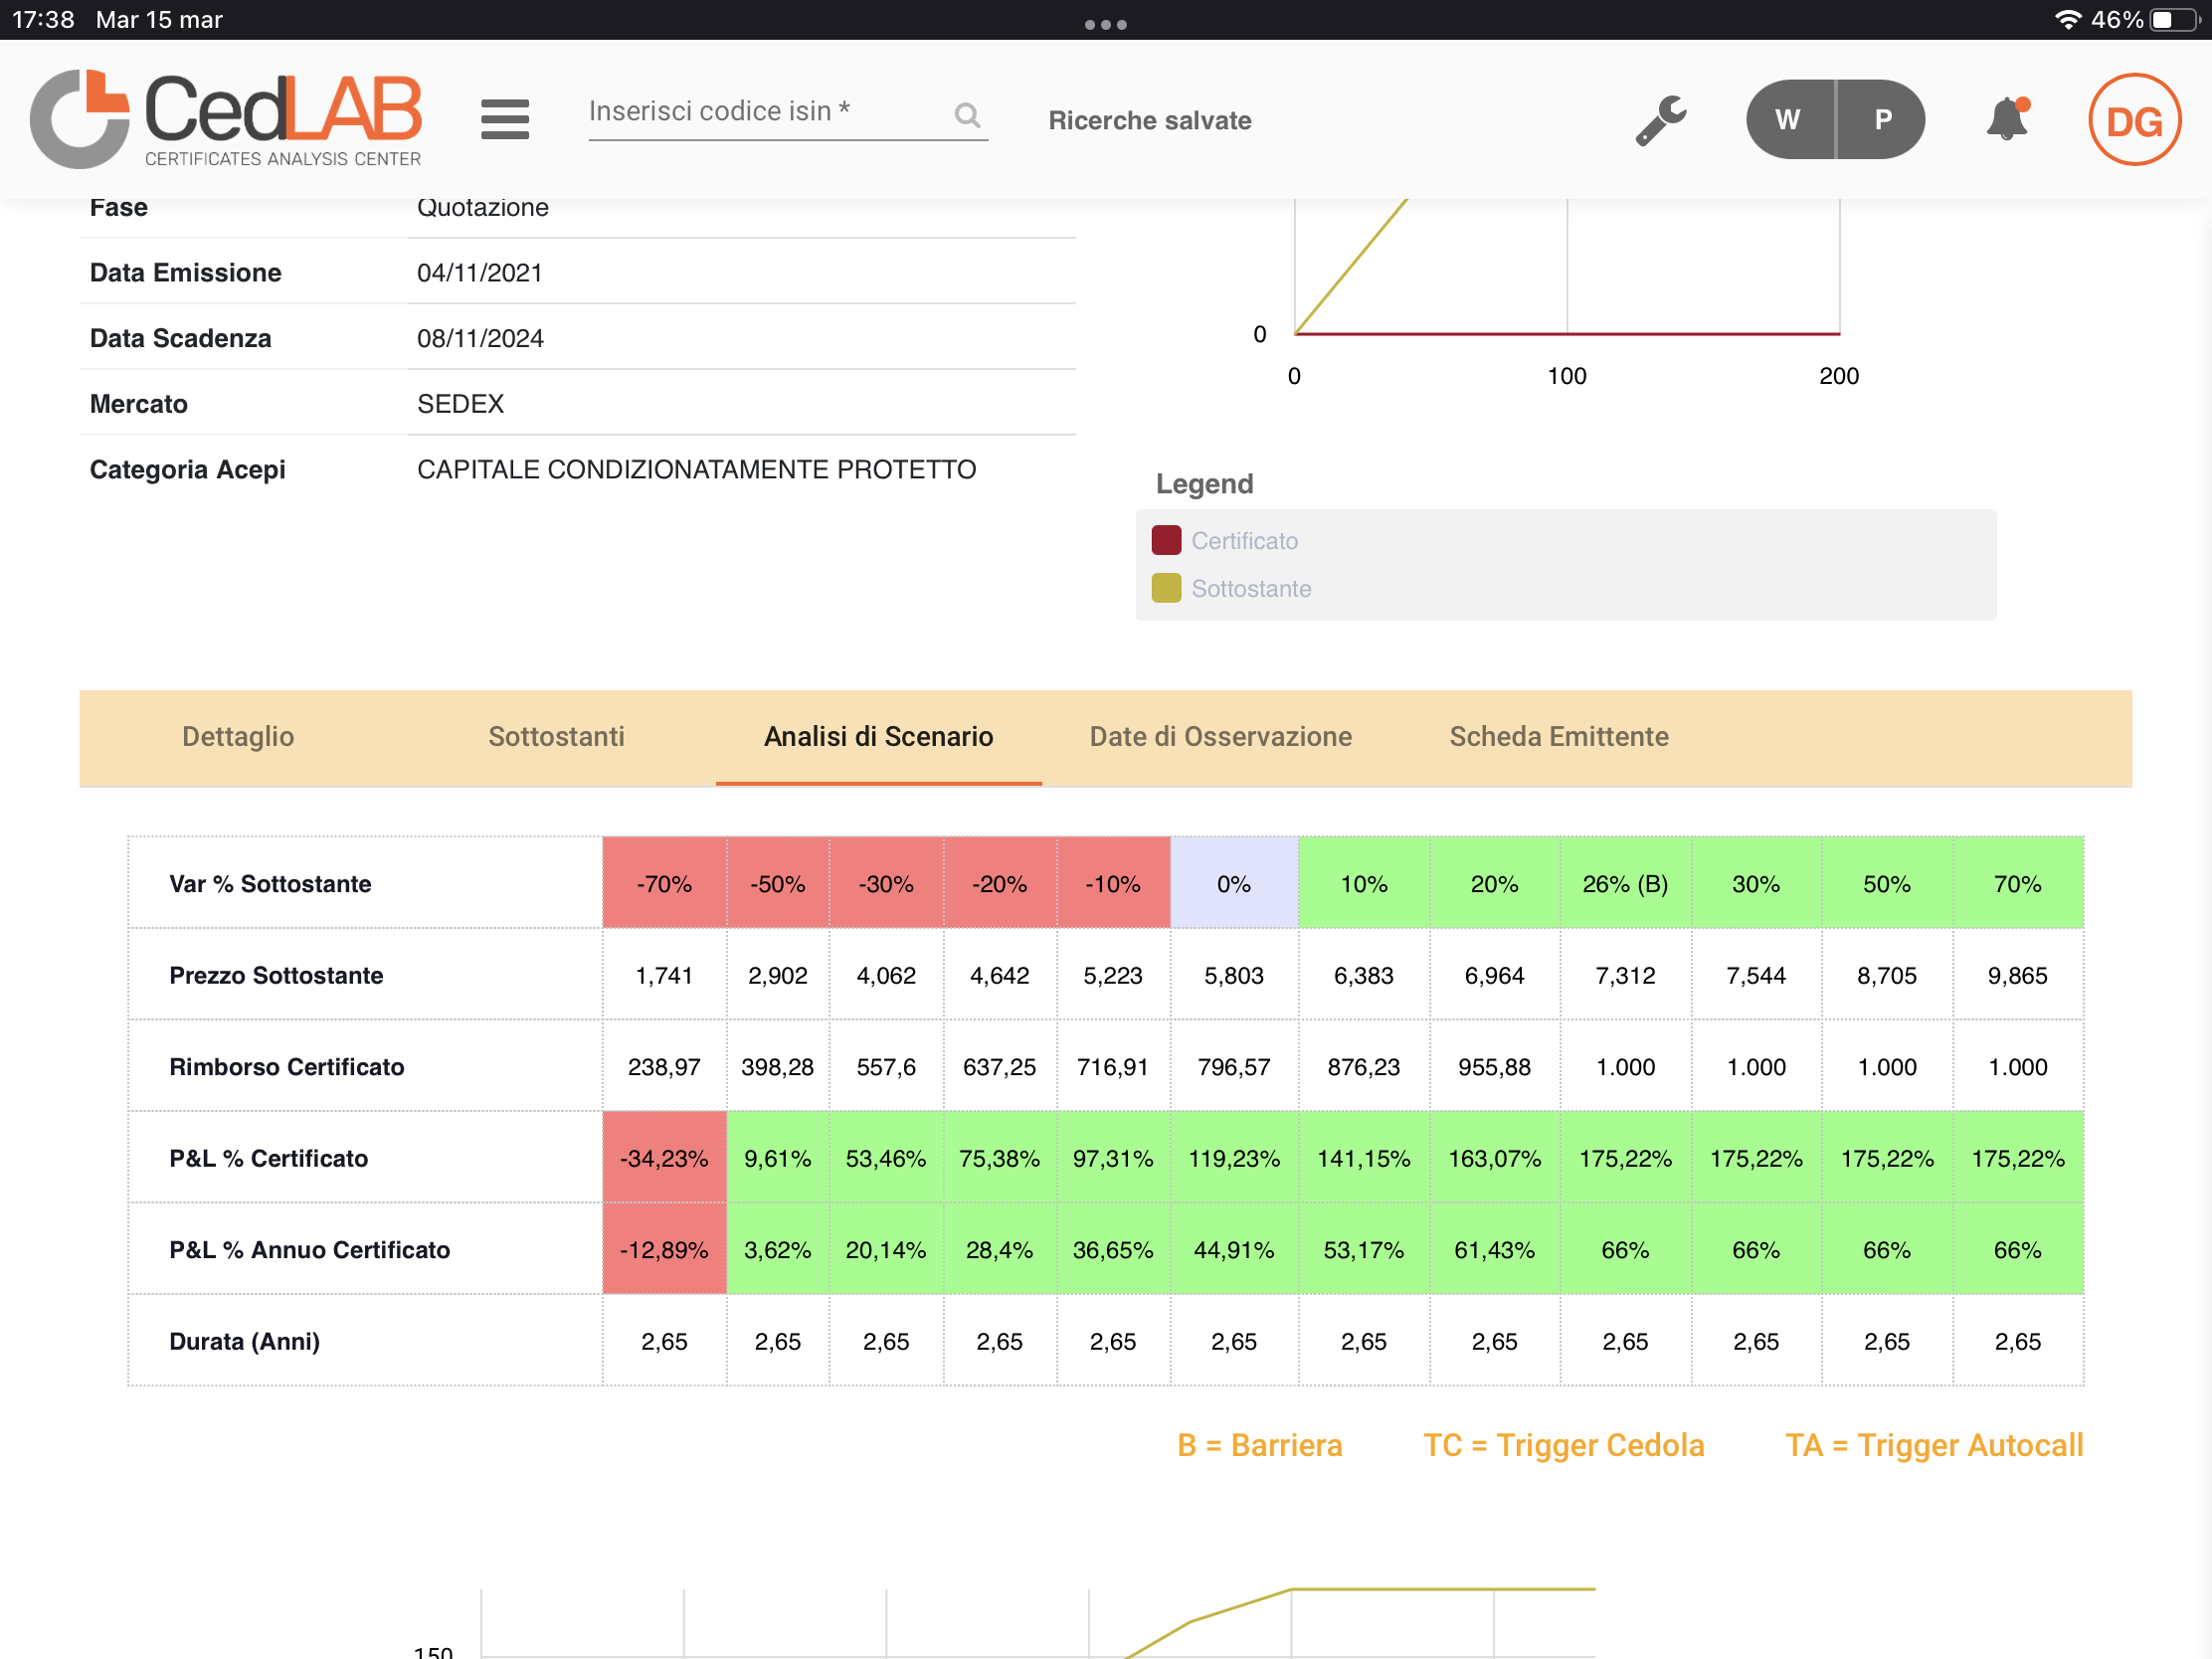Click the Var % Sottostante row label
This screenshot has width=2212, height=1659.
(270, 884)
